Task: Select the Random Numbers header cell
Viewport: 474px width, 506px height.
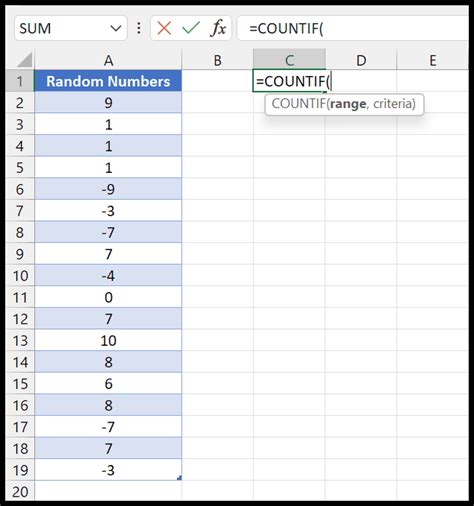Action: pos(108,81)
